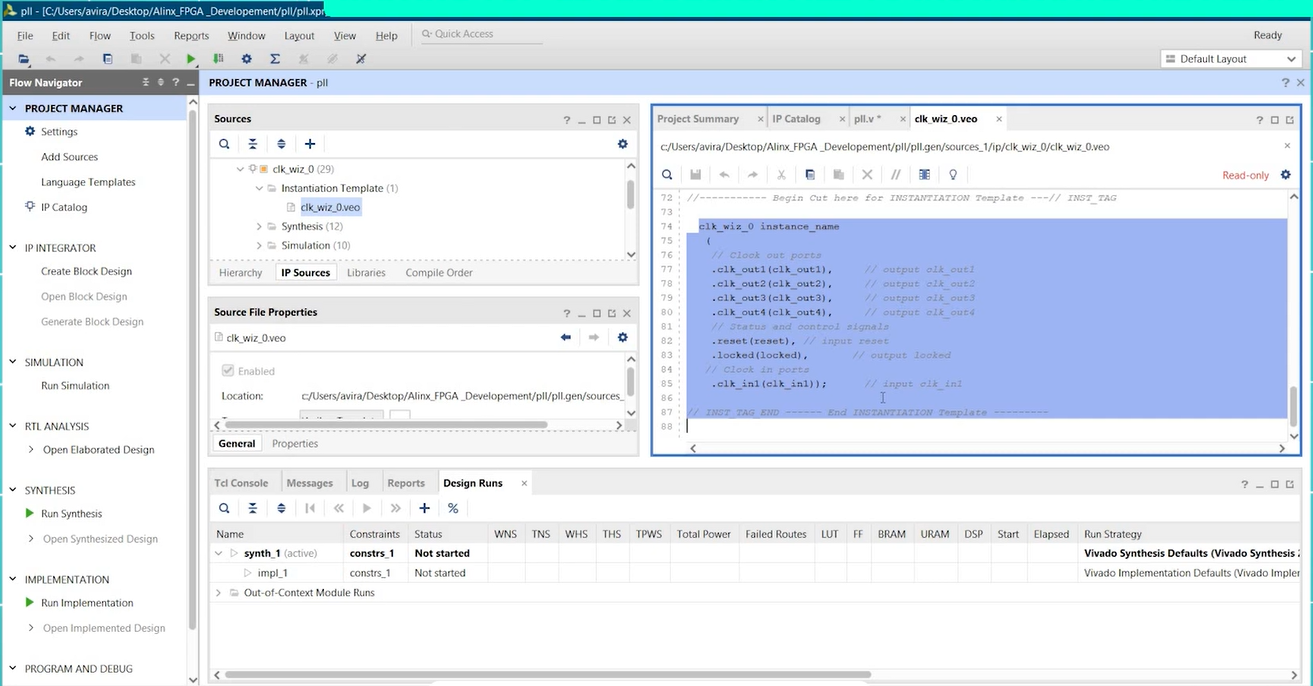Viewport: 1313px width, 686px height.
Task: Toggle column selection mode in editor toolbar
Action: point(924,175)
